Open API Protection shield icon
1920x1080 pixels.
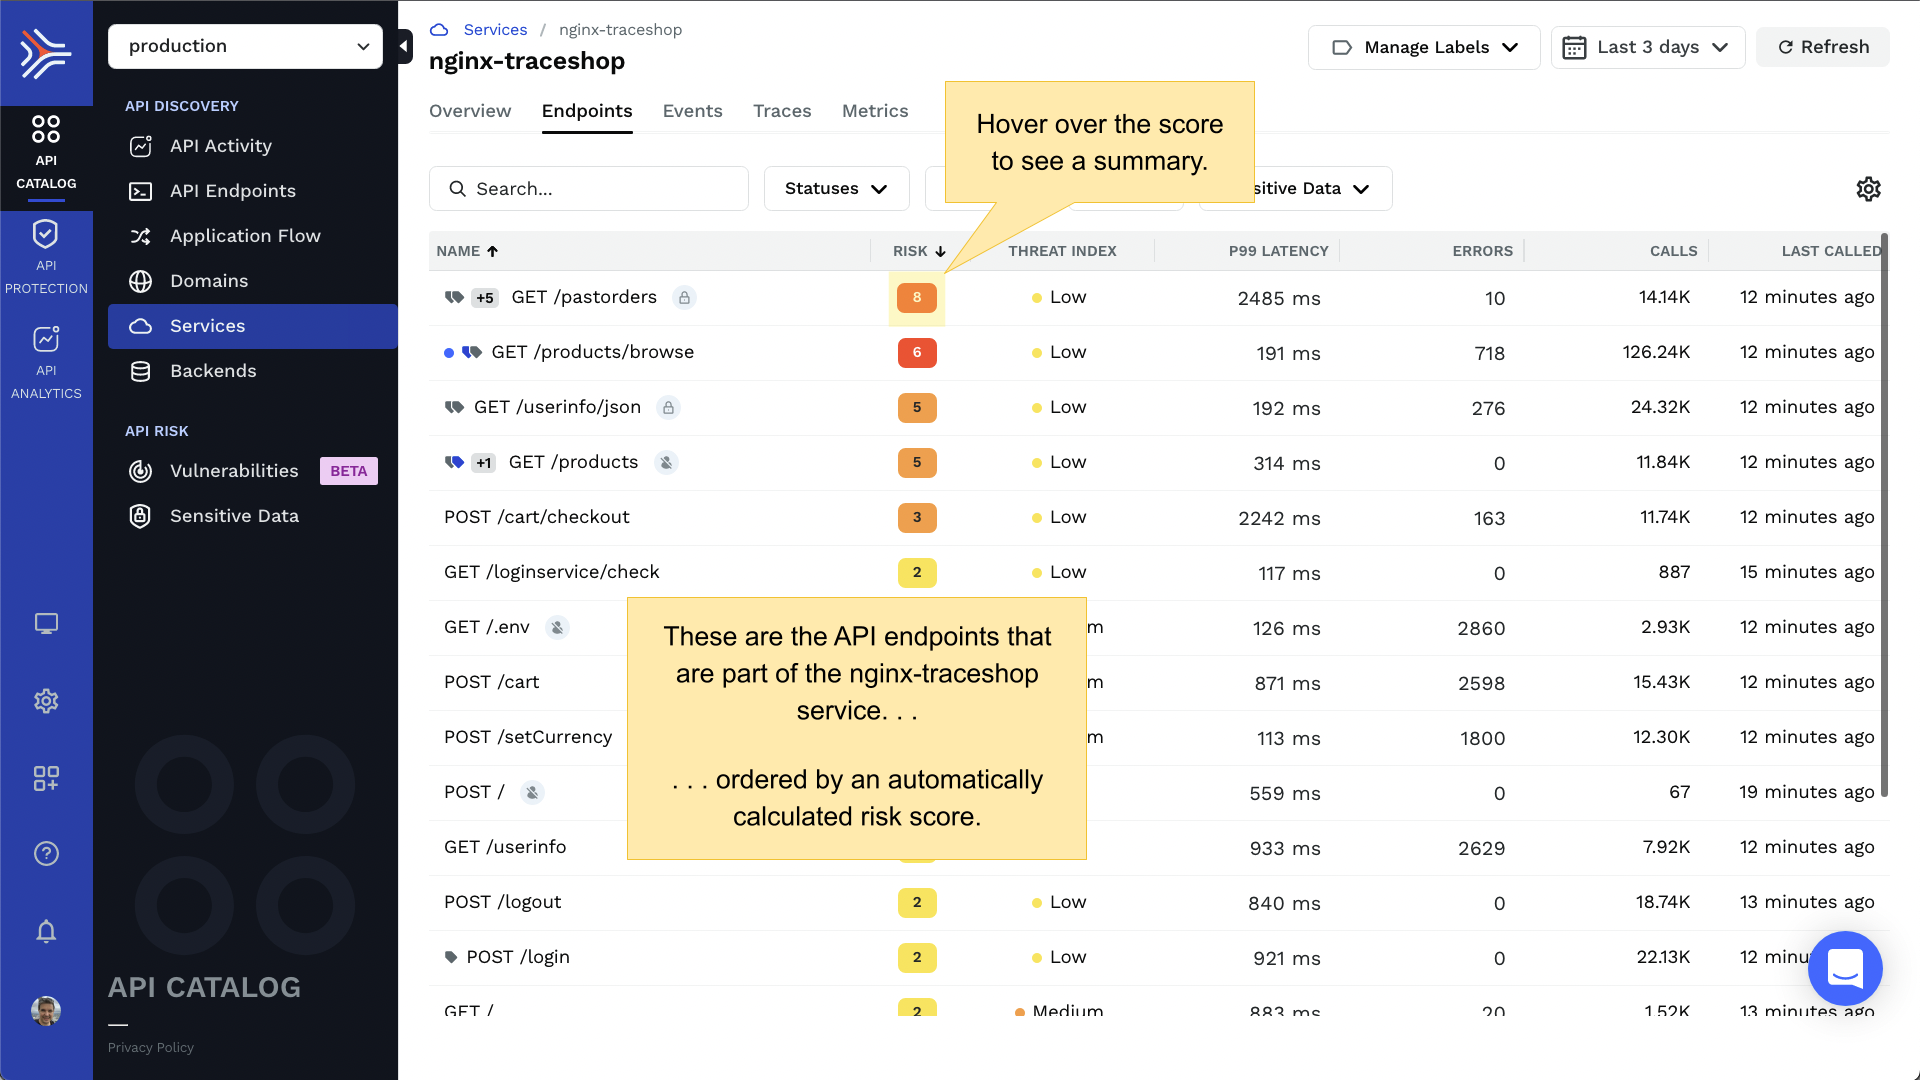(x=46, y=235)
